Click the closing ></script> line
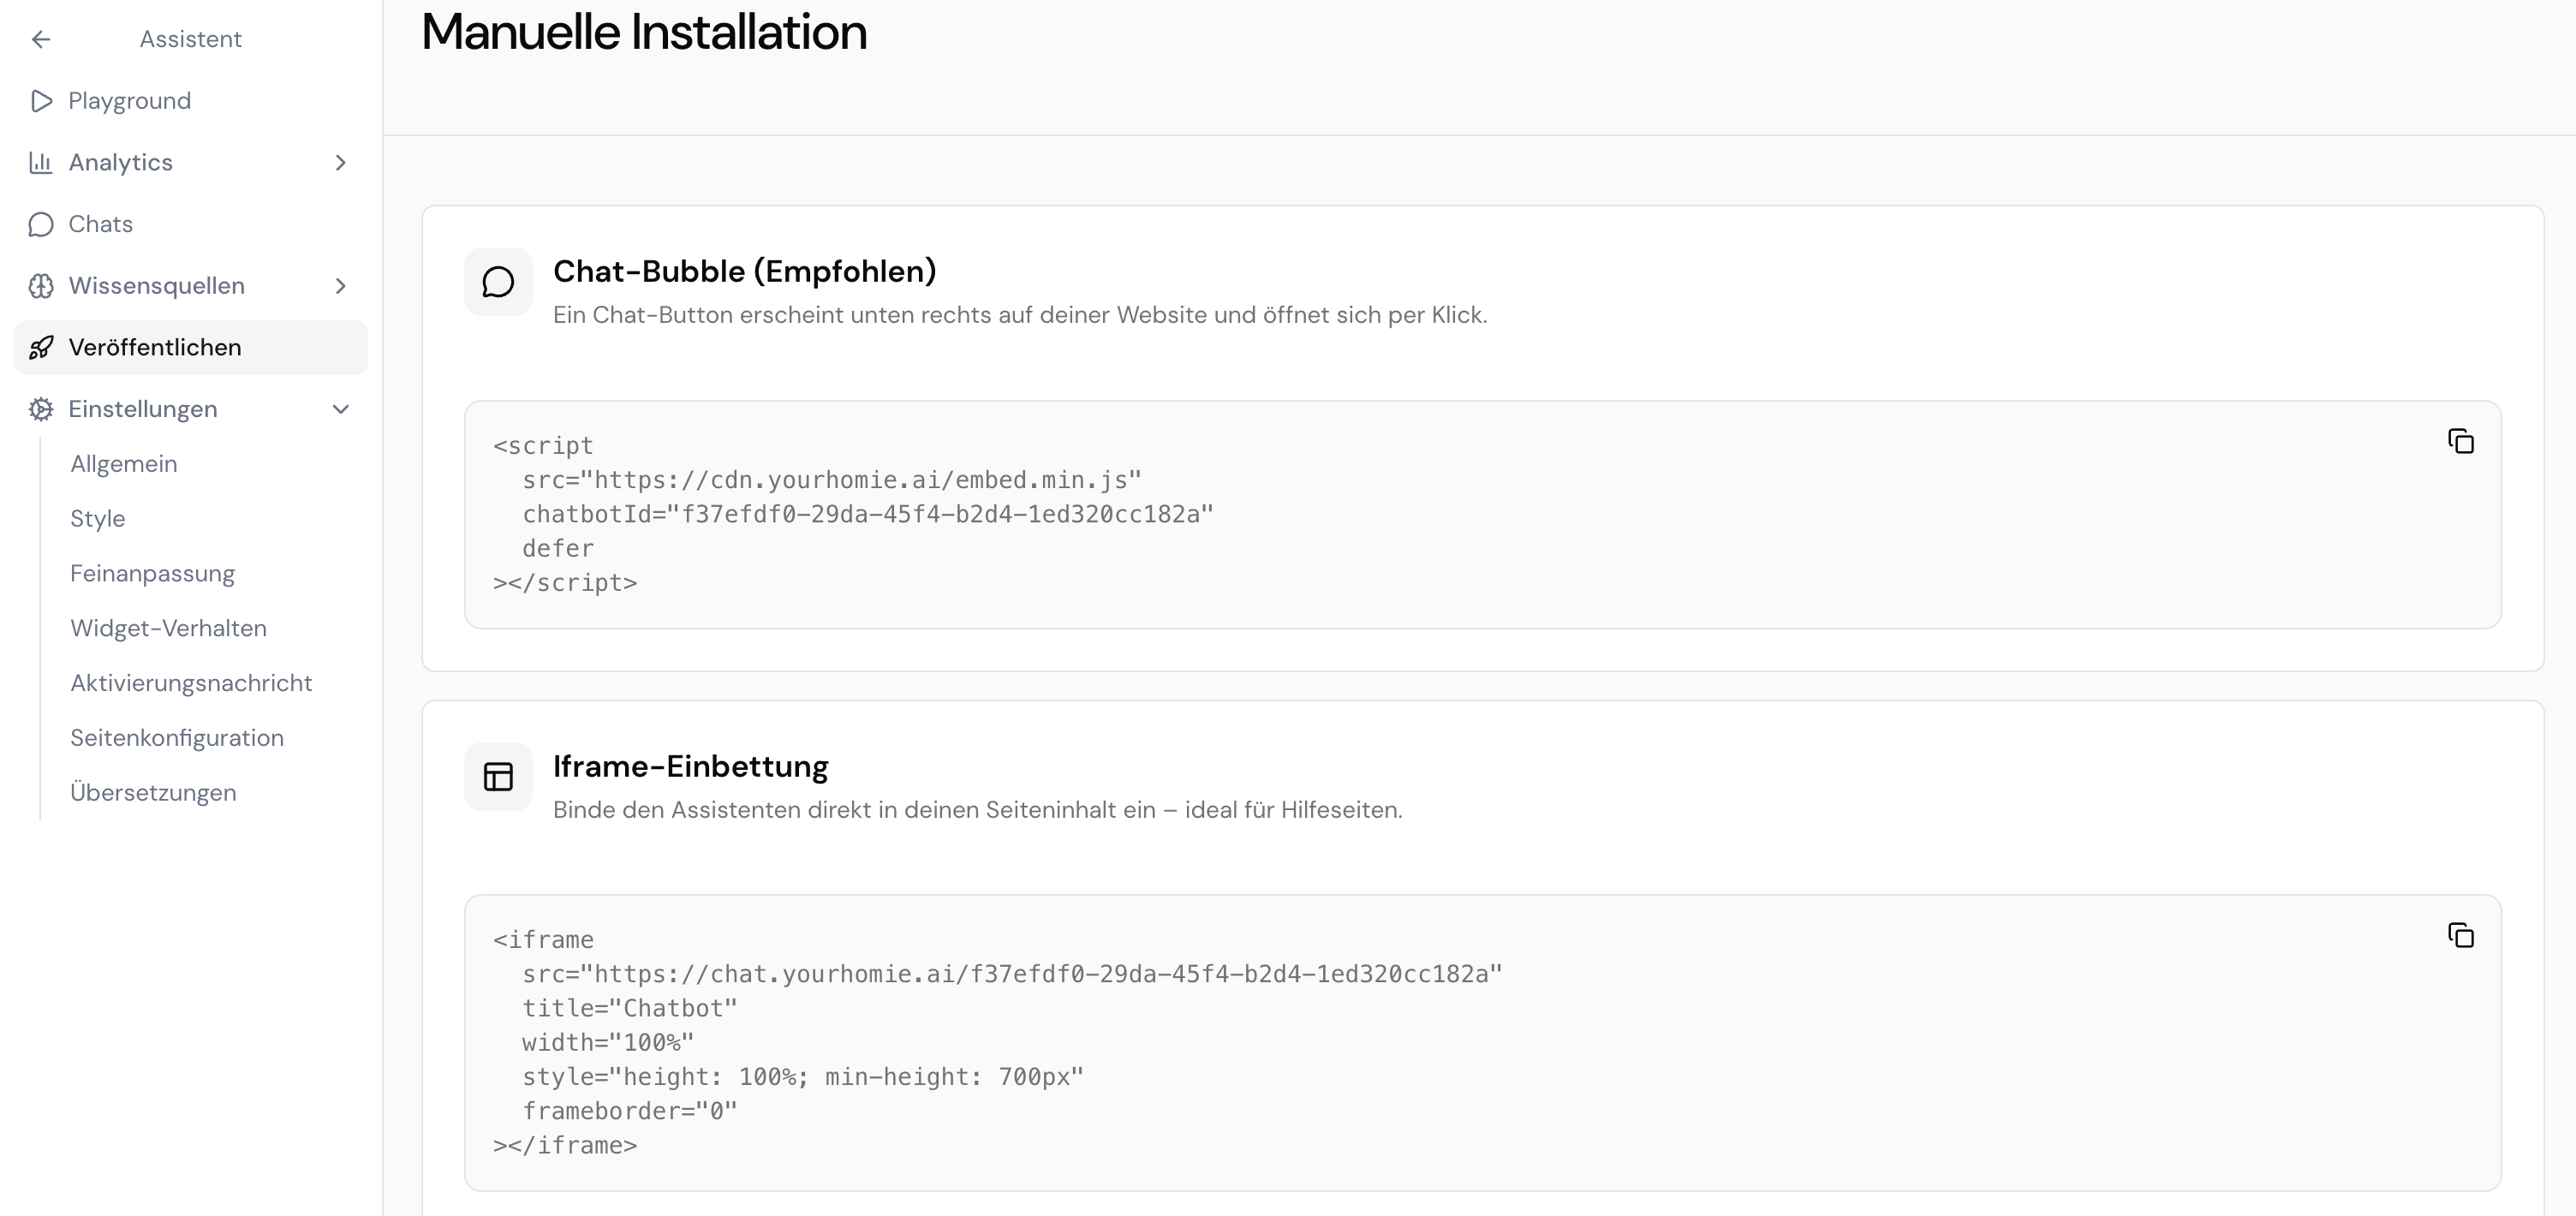Screen dimensions: 2576x1216 pyautogui.click(x=565, y=582)
